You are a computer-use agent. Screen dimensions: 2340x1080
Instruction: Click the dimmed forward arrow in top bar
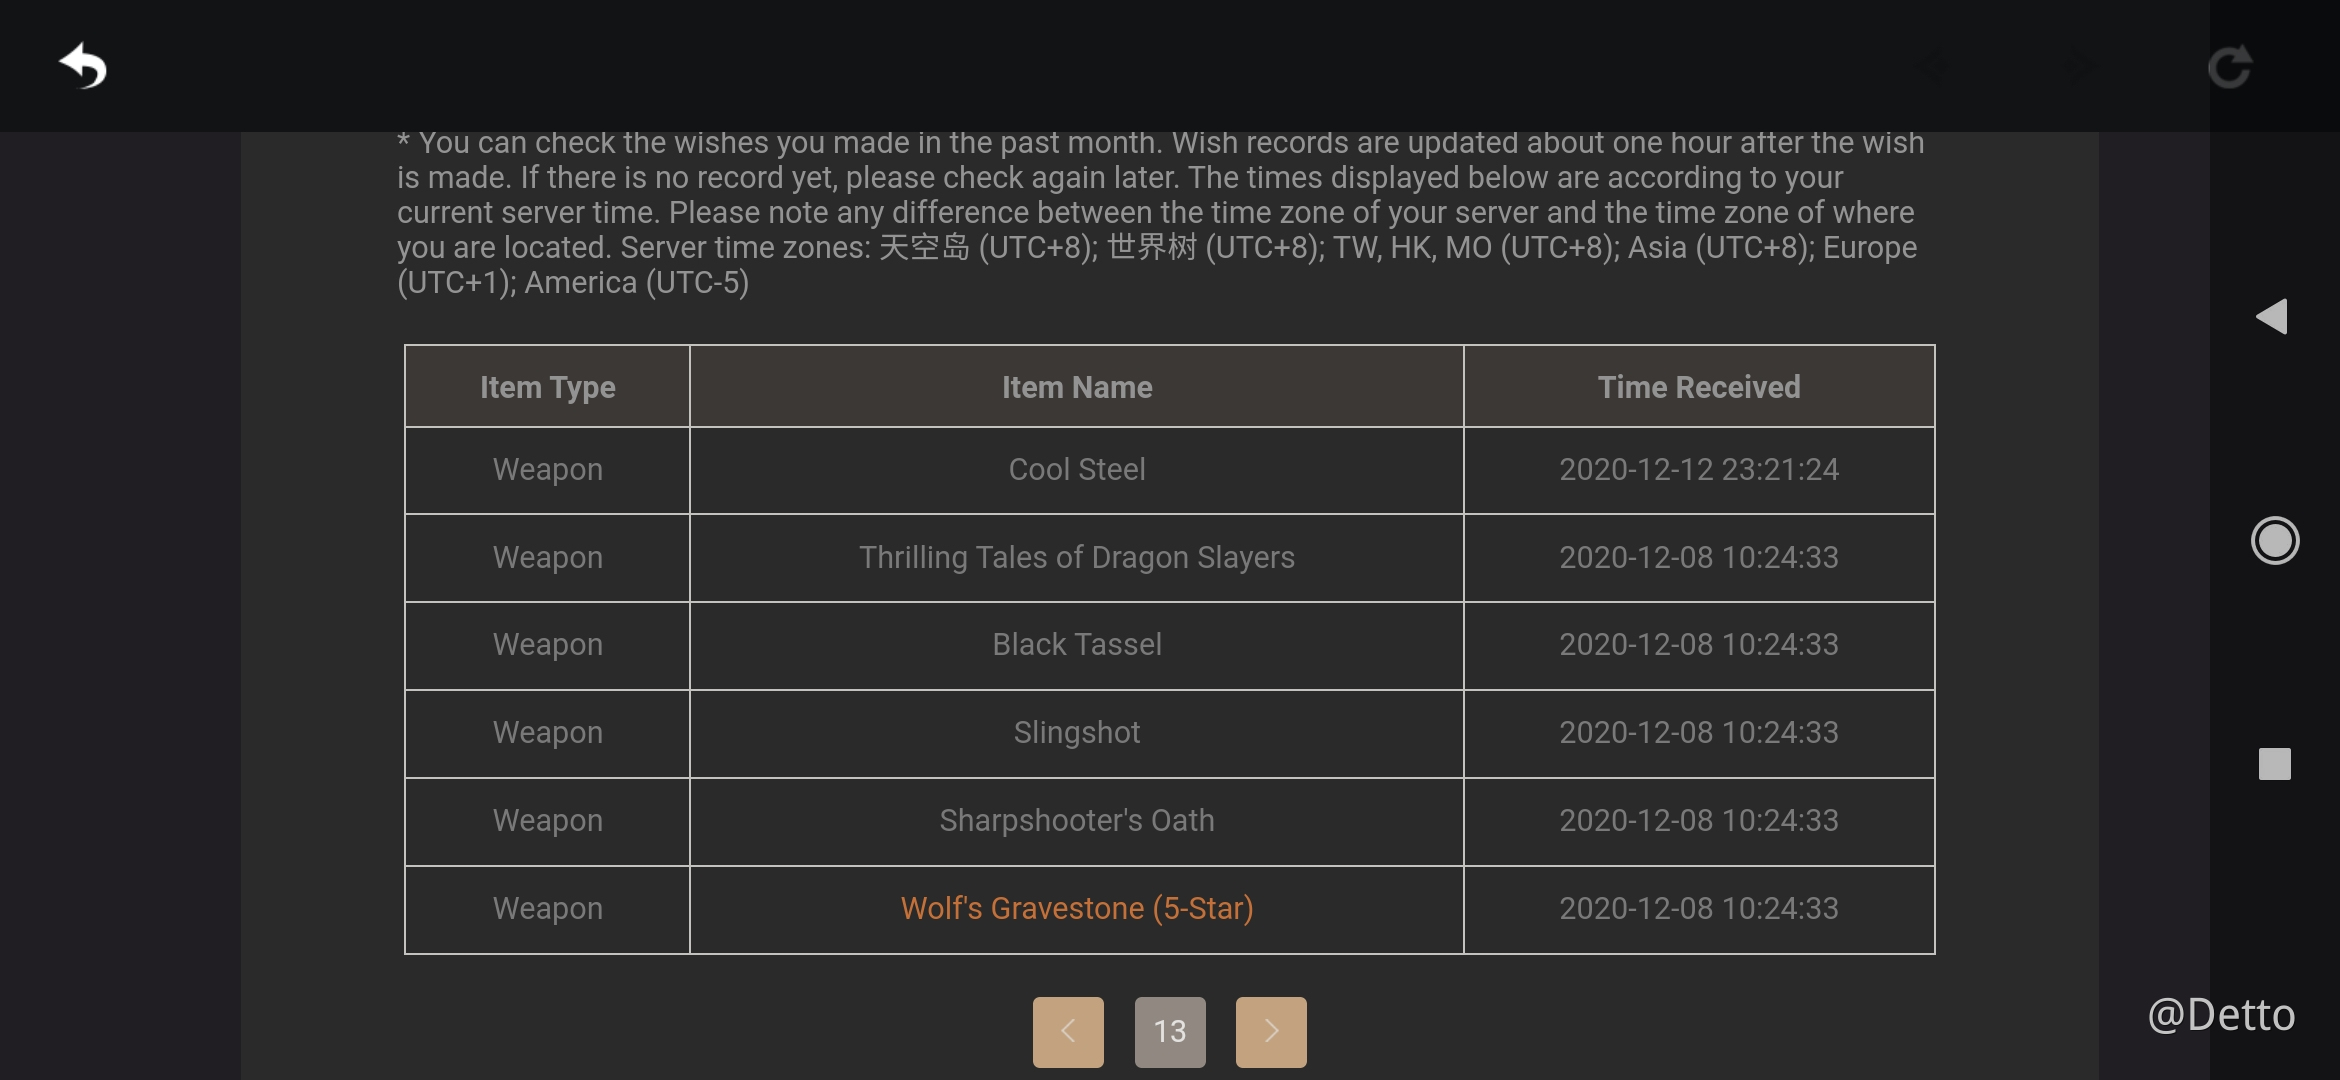pos(2081,67)
